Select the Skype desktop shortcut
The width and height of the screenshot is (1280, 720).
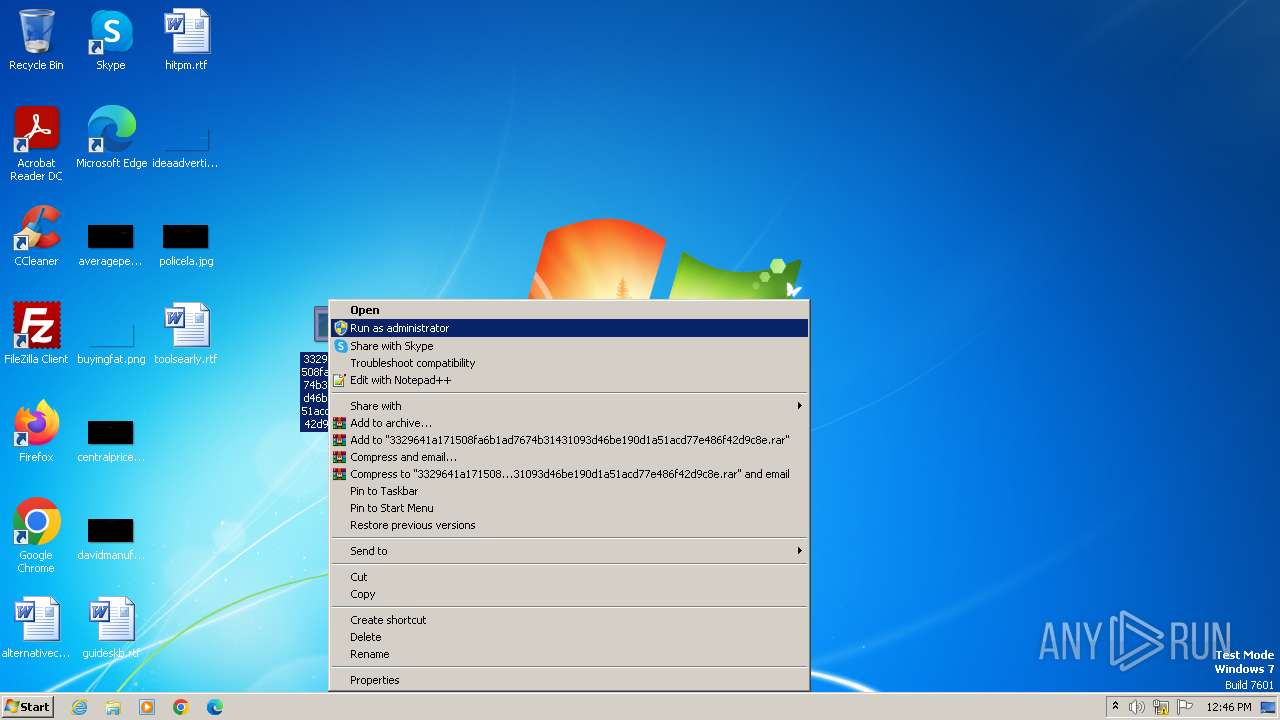click(111, 40)
